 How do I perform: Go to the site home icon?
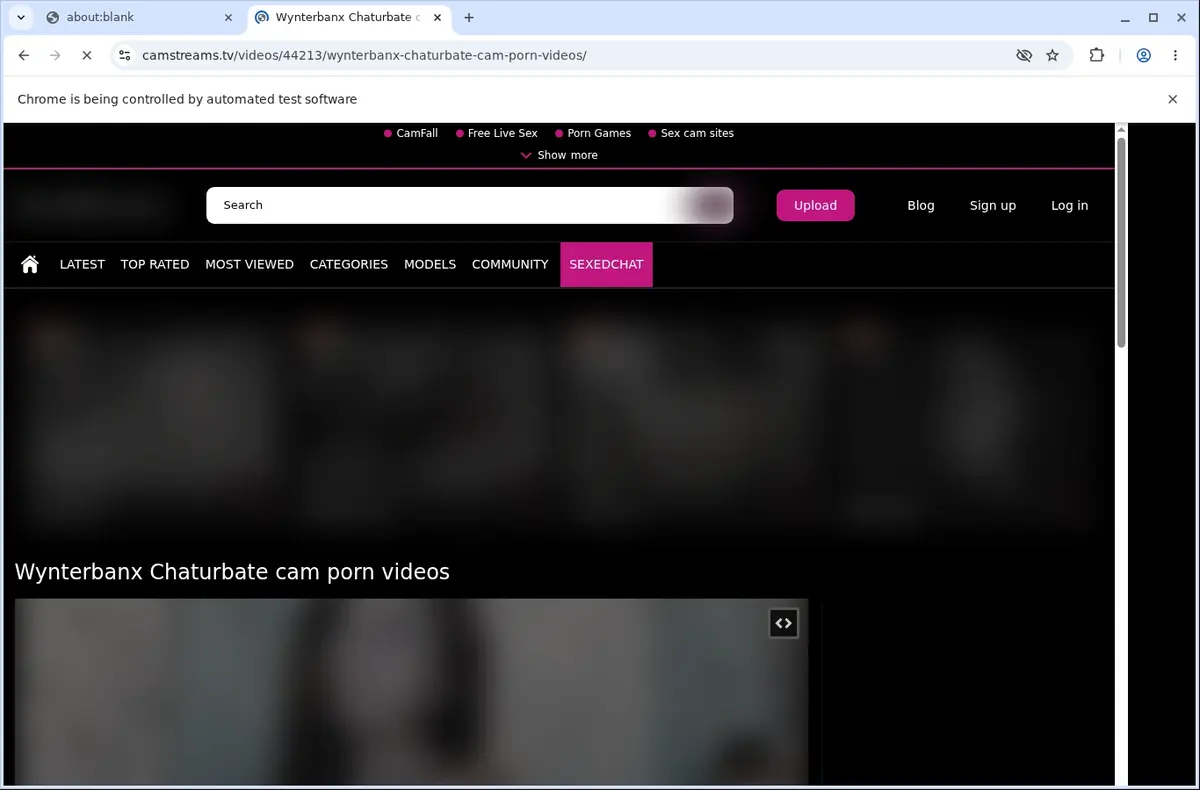pyautogui.click(x=30, y=264)
